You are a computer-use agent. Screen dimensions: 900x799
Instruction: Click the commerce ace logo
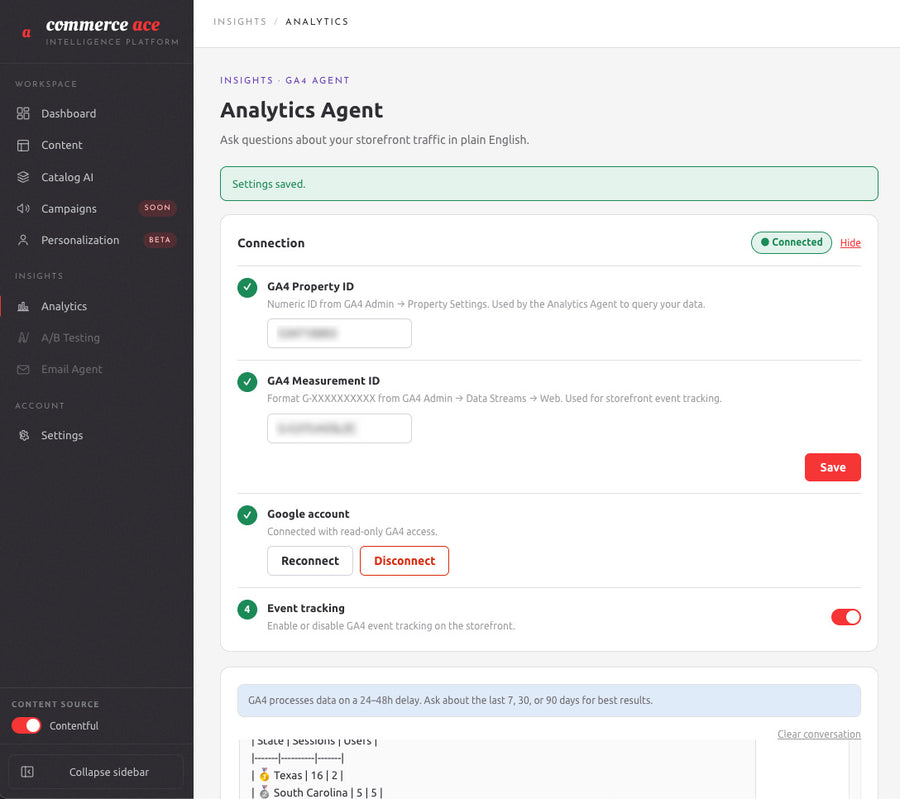pos(99,31)
